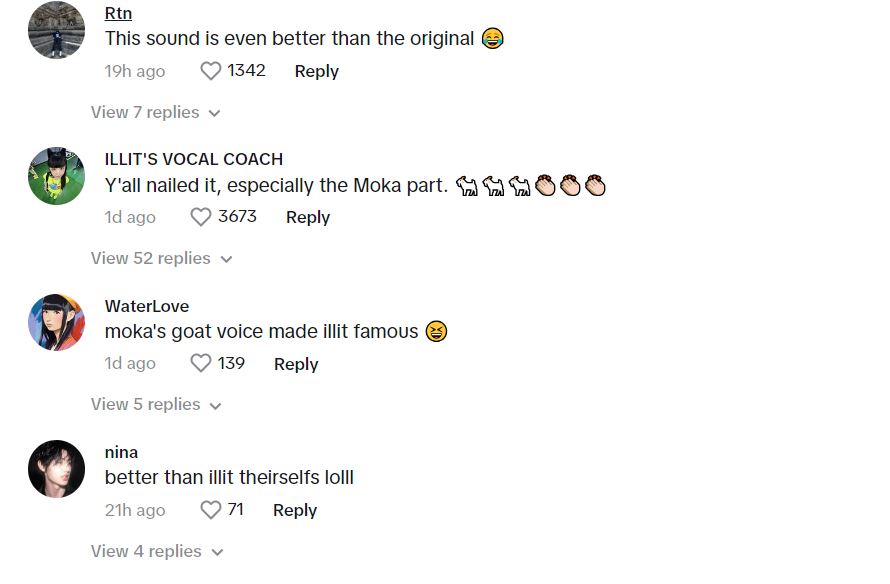Reply to nina's comment
This screenshot has width=890, height=584.
[294, 510]
